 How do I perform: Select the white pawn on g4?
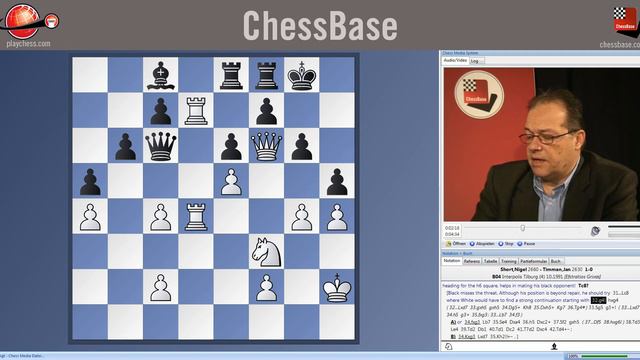coord(302,216)
